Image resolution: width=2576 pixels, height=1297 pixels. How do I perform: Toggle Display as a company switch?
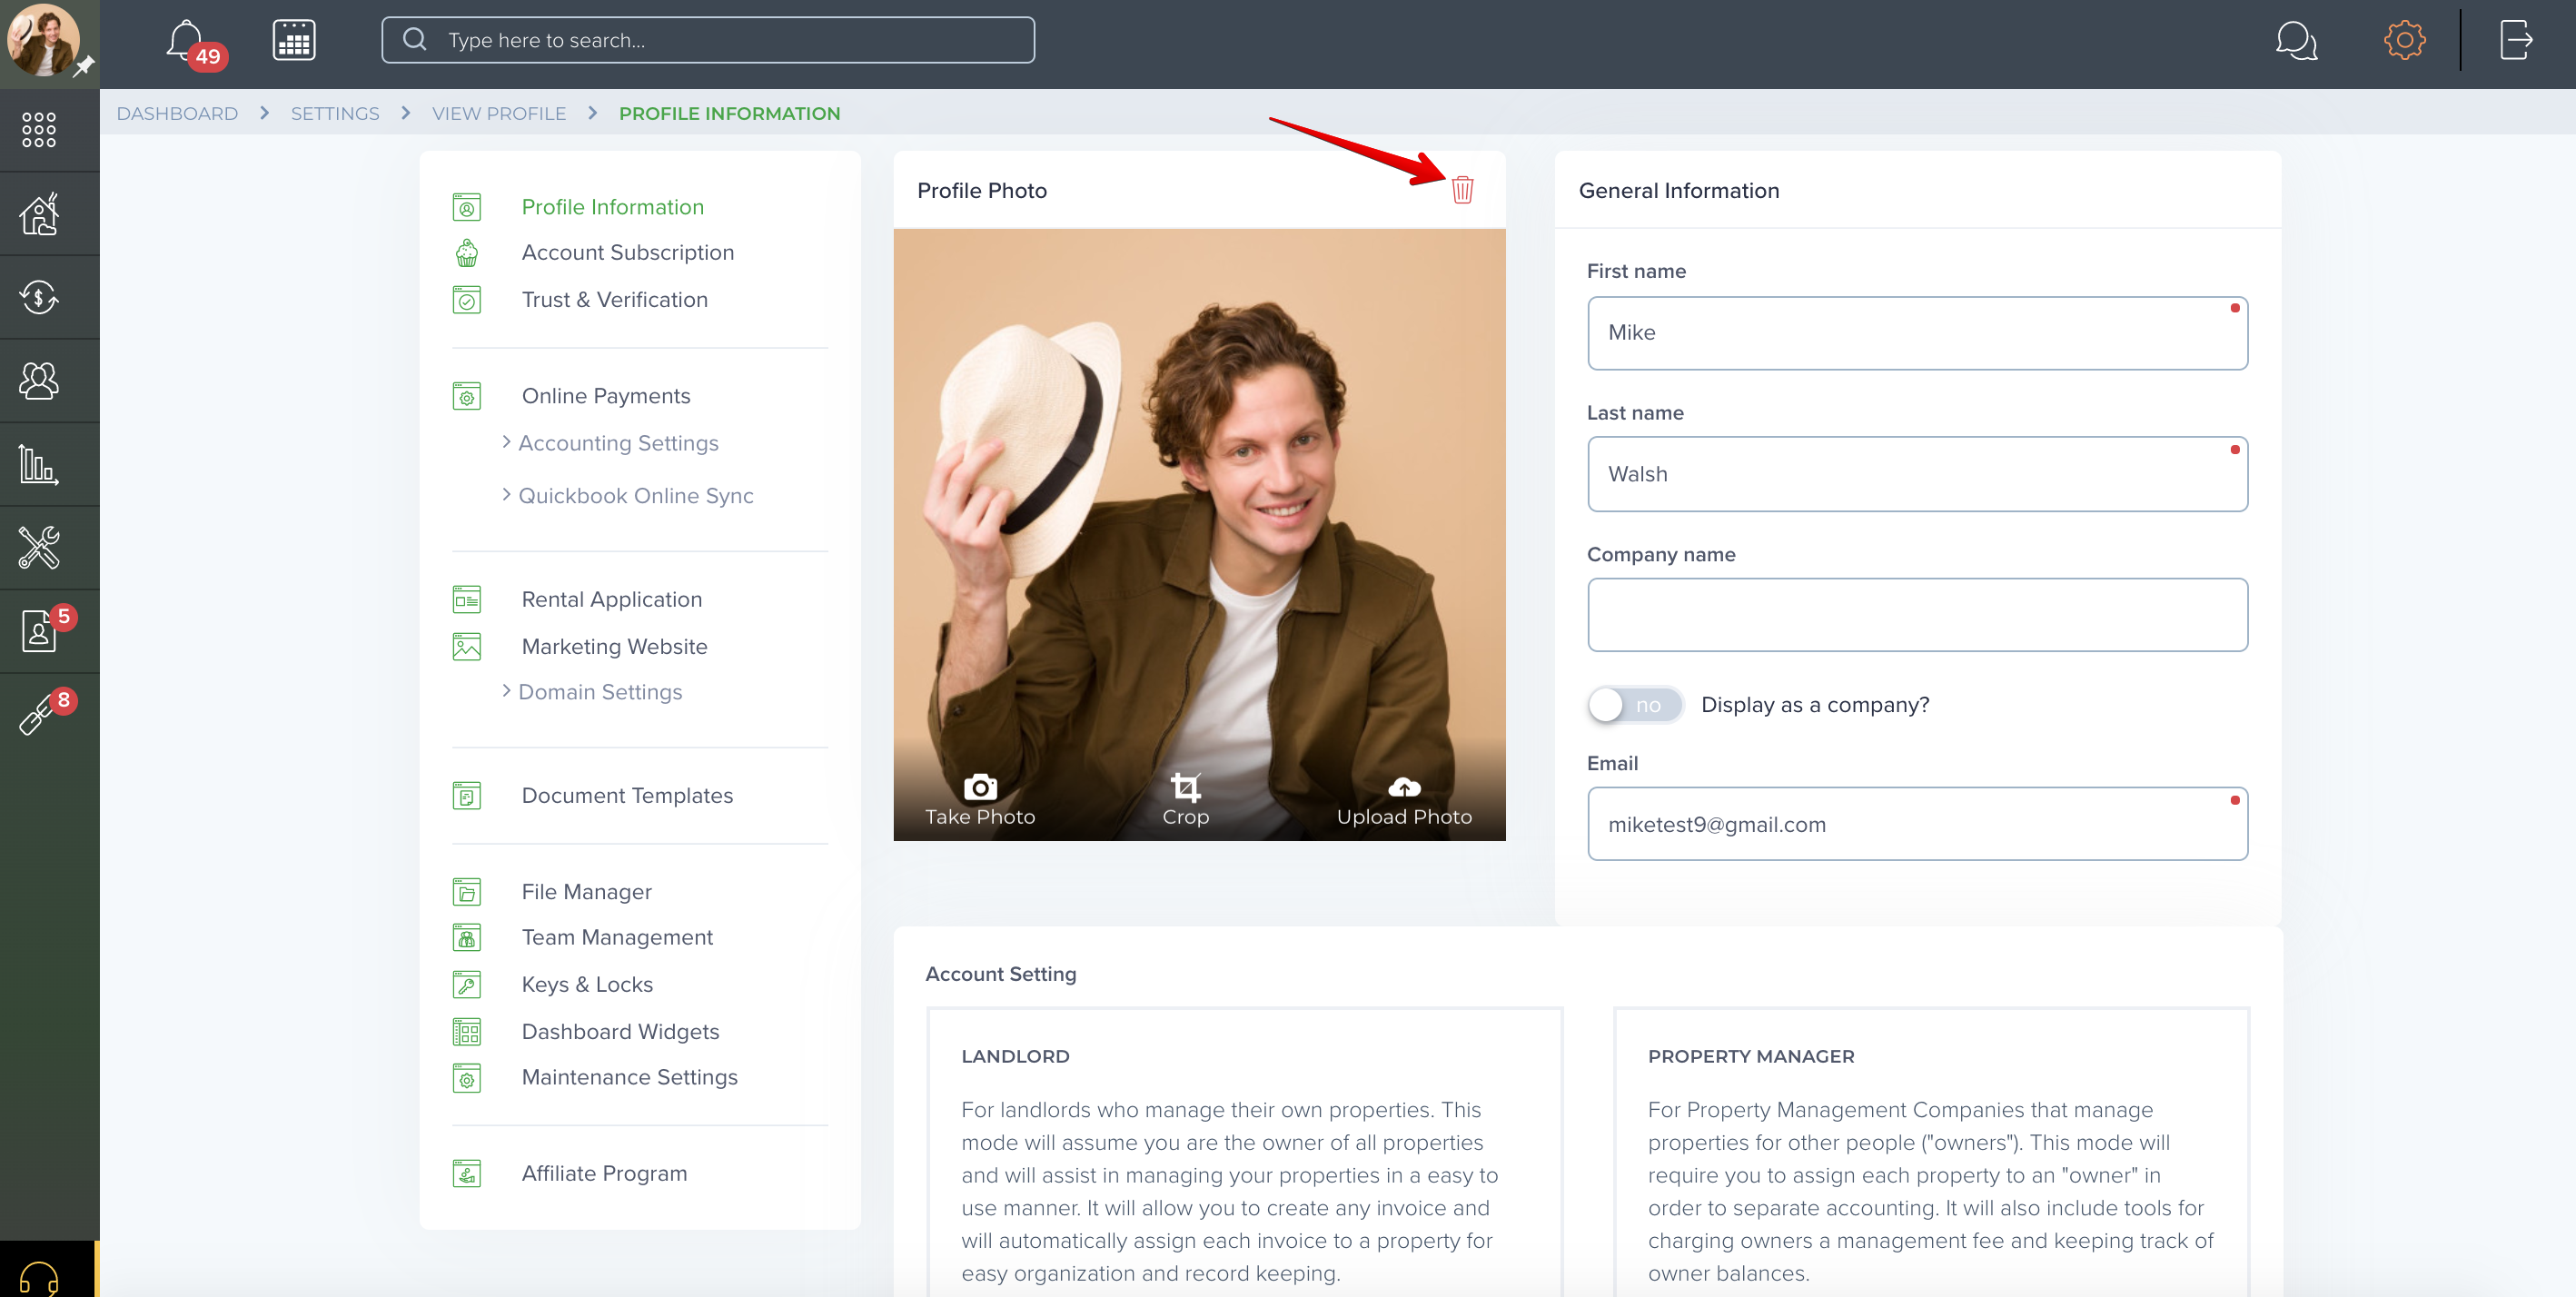click(x=1634, y=705)
